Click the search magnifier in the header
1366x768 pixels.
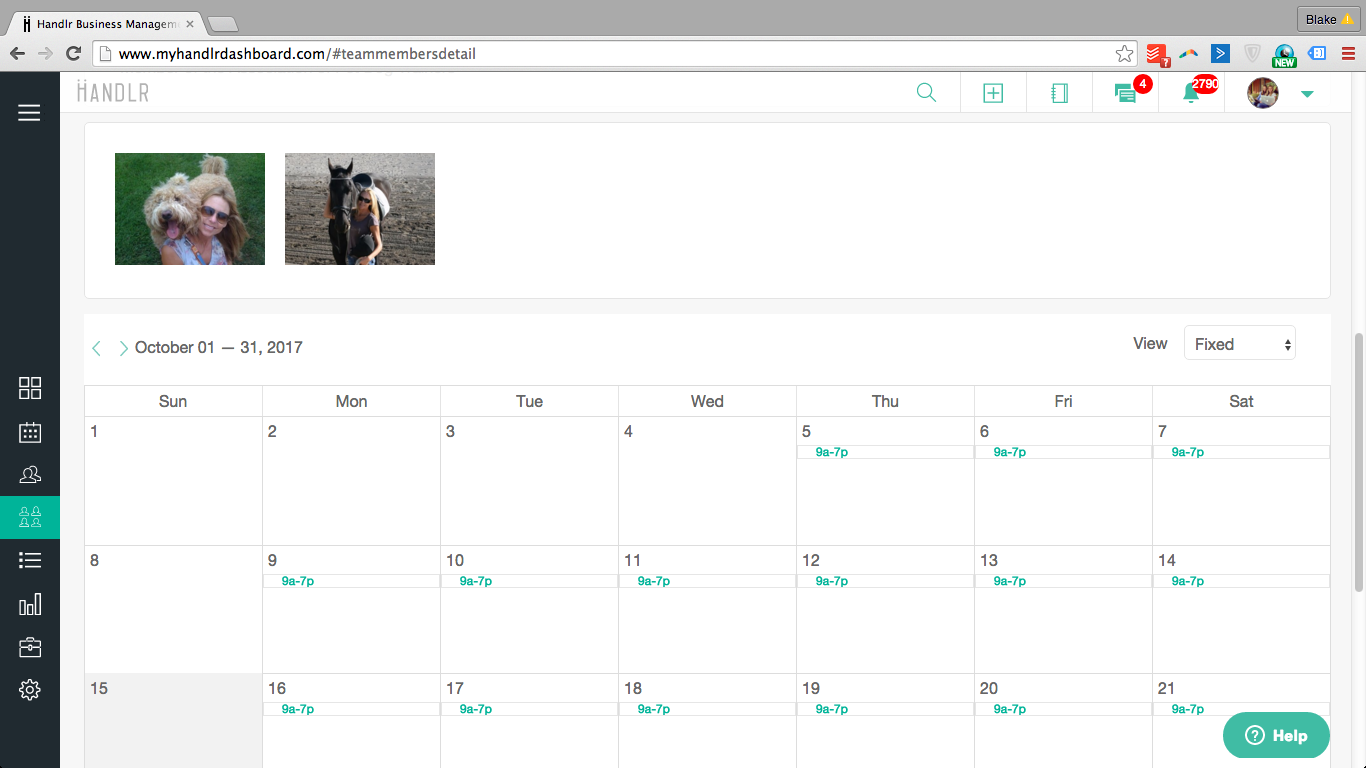click(926, 93)
